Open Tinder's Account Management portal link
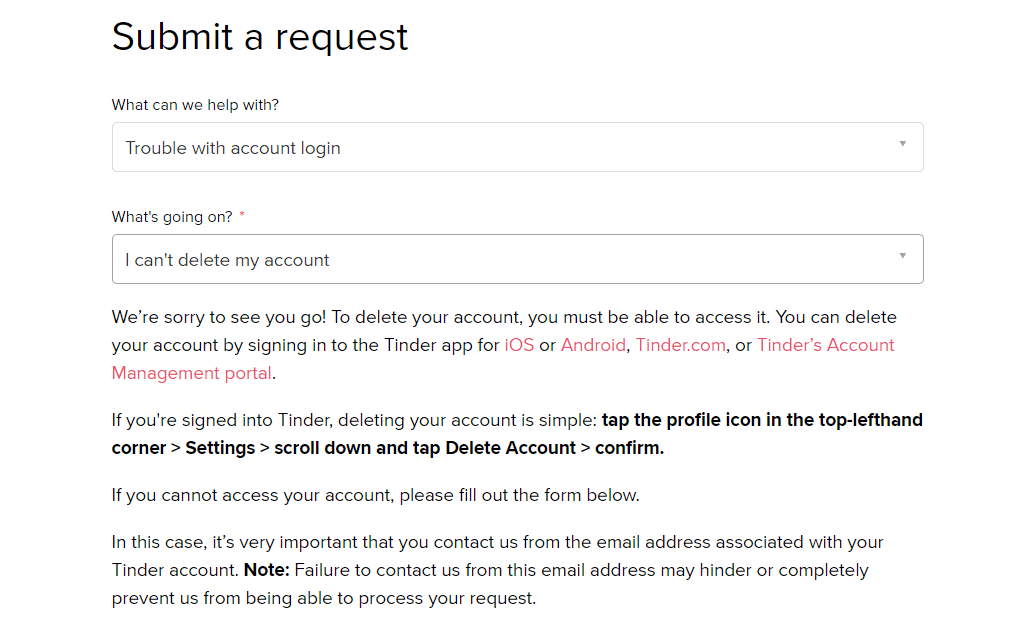The height and width of the screenshot is (627, 1023). coord(825,345)
